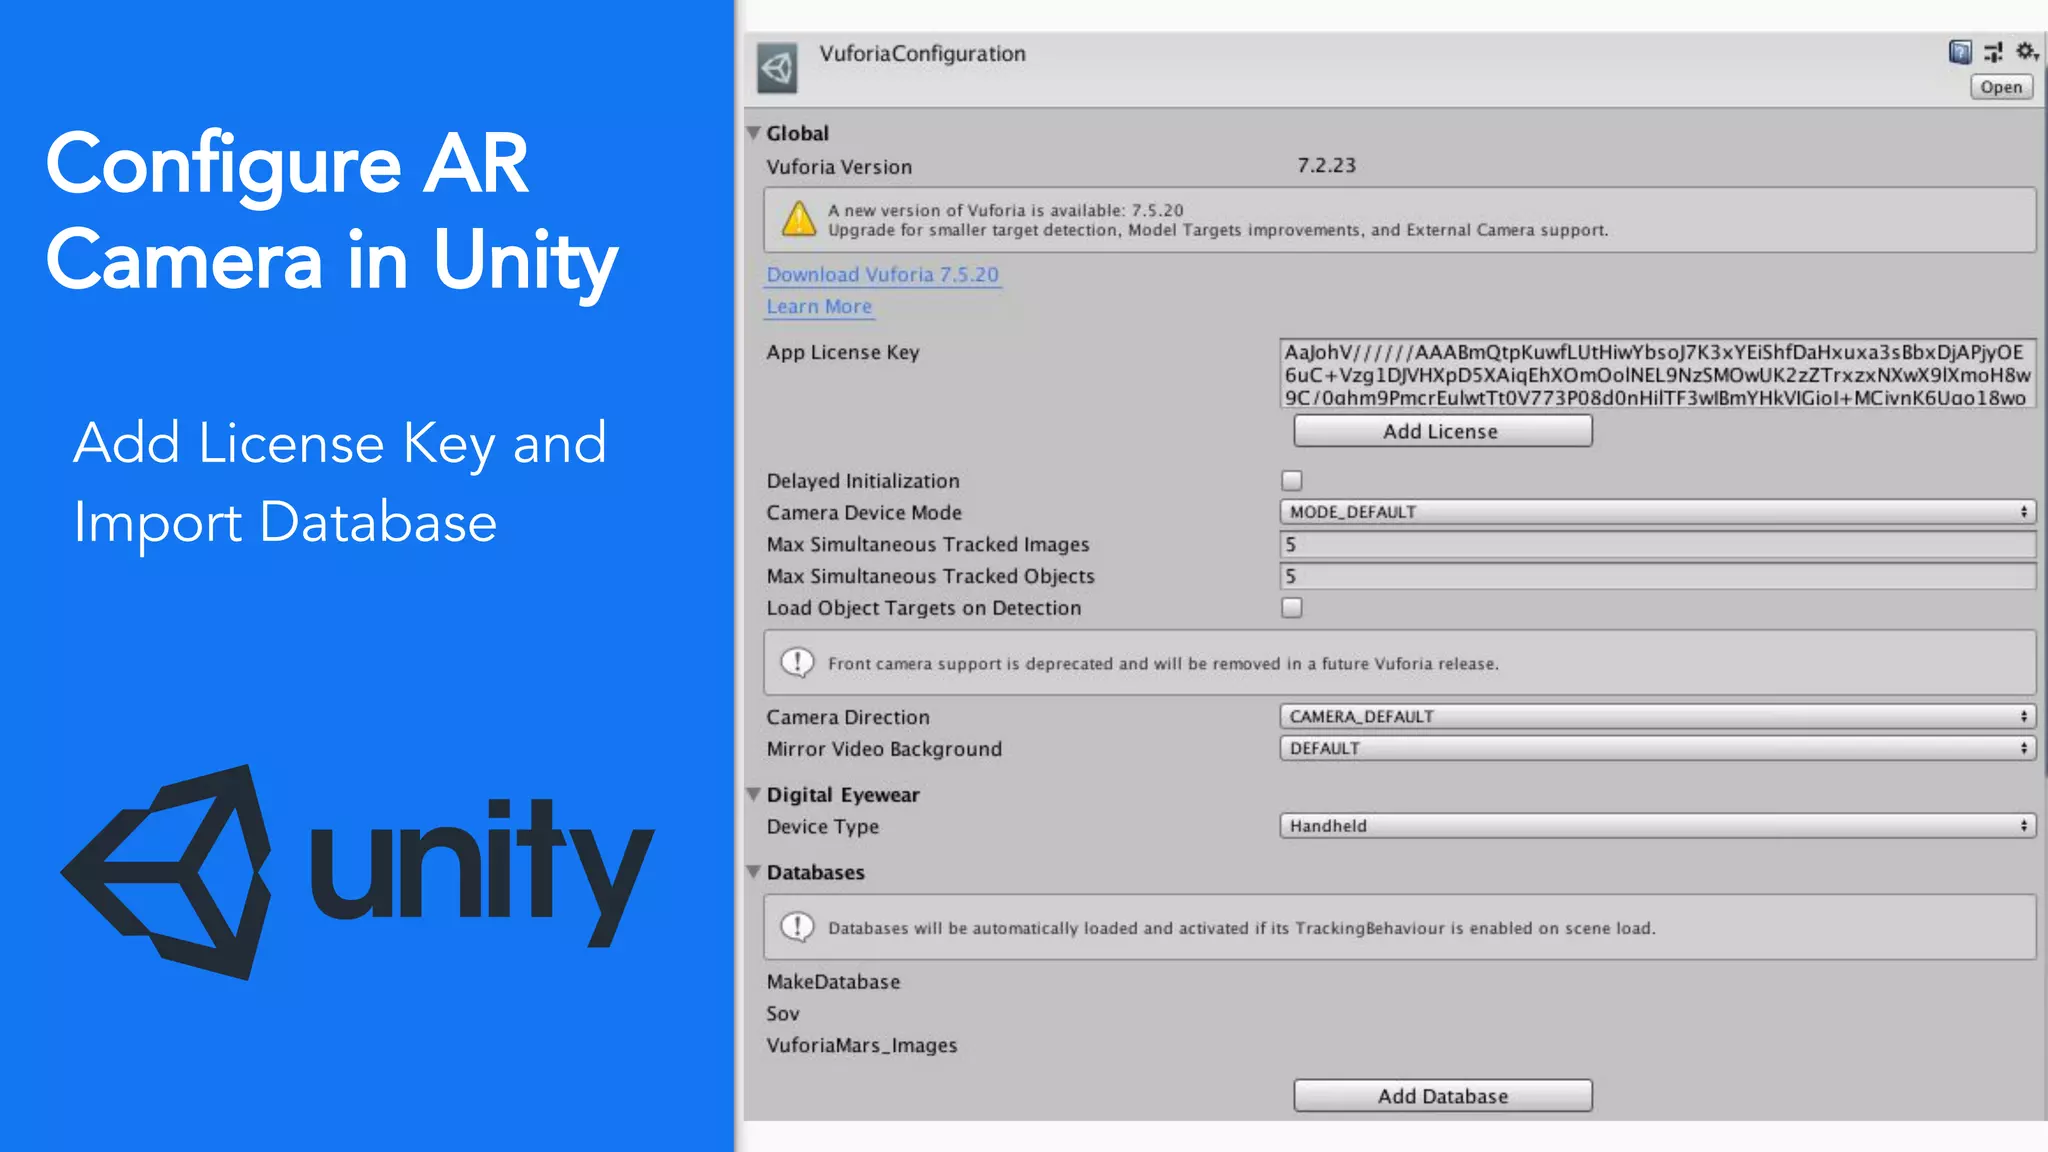2048x1152 pixels.
Task: Edit the Max Simultaneous Tracked Objects field
Action: (x=1657, y=576)
